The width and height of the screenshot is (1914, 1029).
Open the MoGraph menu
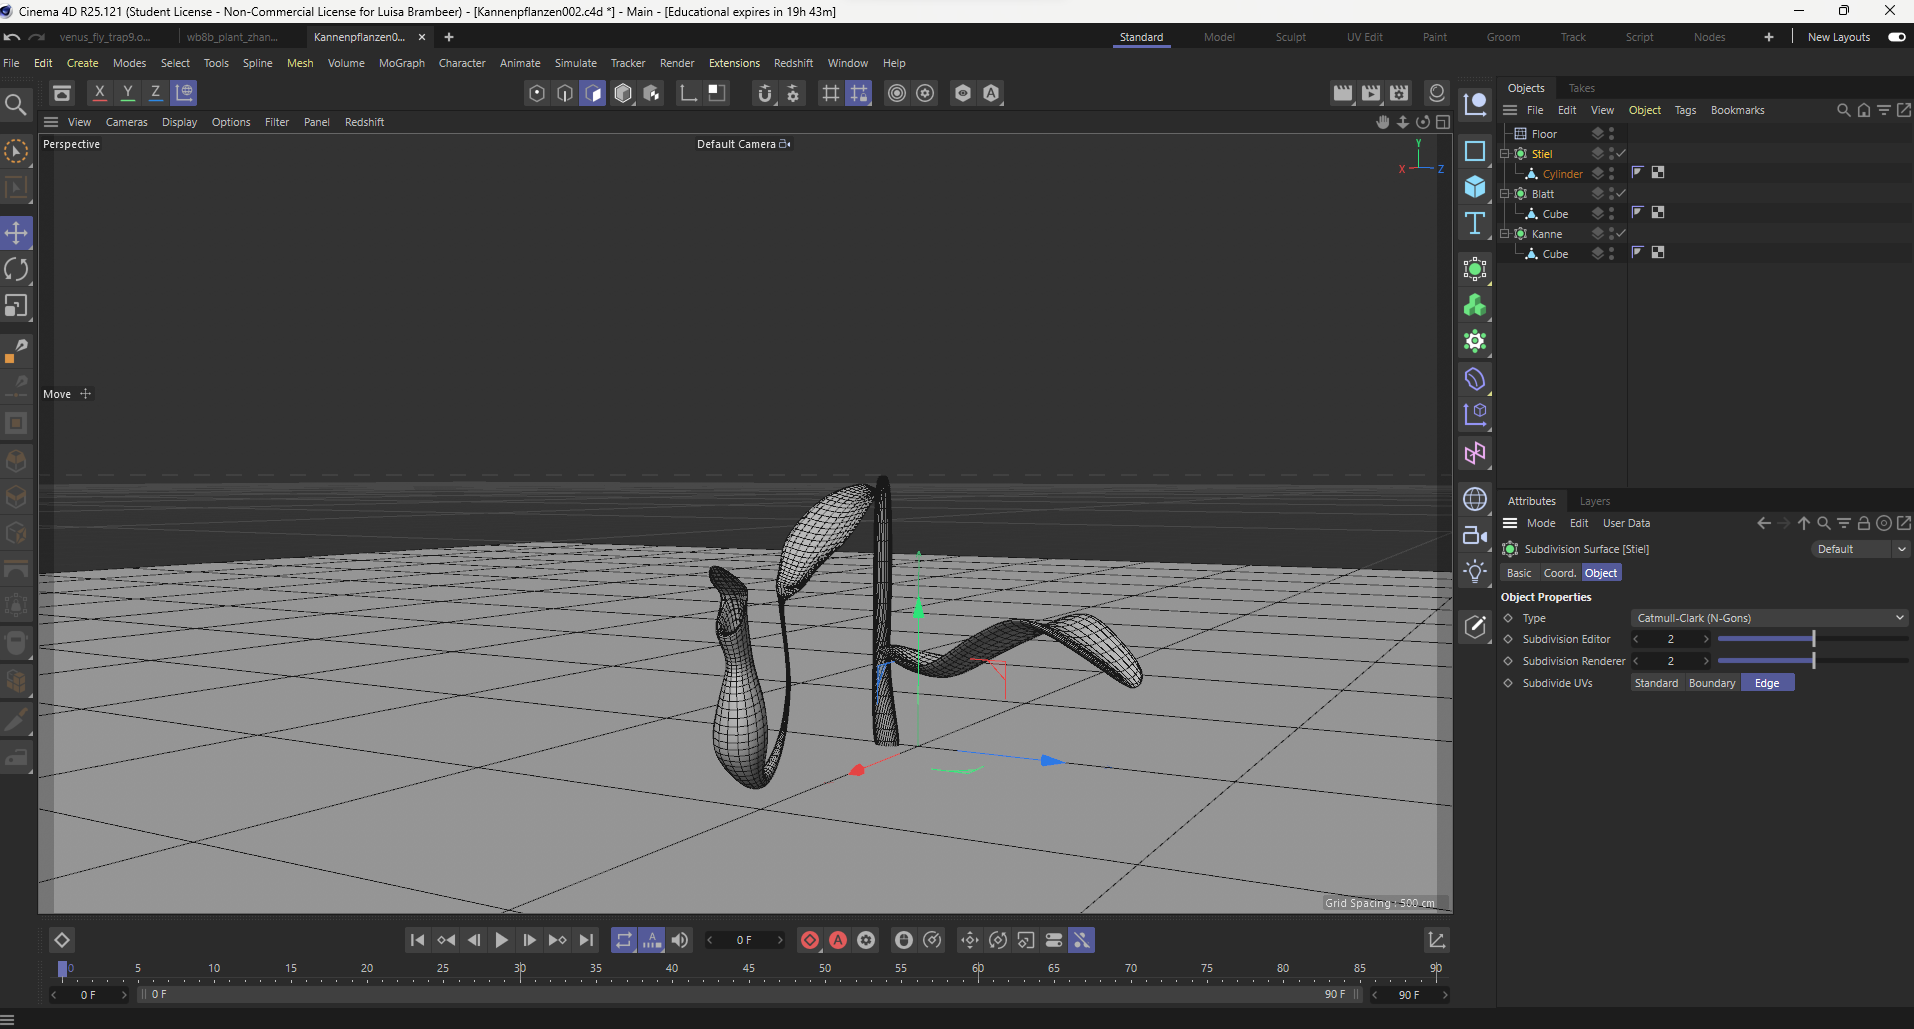[x=402, y=63]
